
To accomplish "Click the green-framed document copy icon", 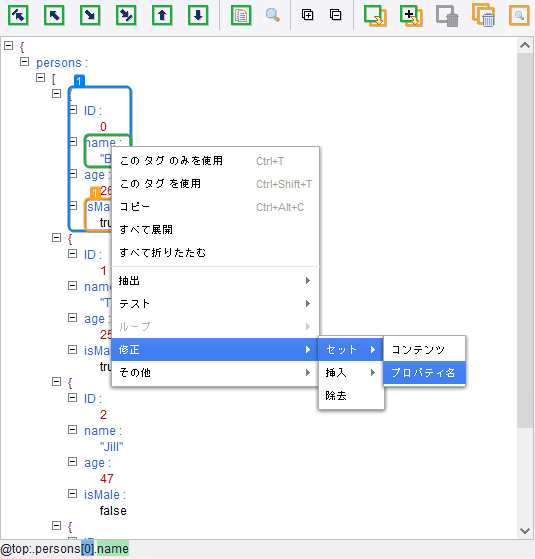I will pyautogui.click(x=241, y=15).
